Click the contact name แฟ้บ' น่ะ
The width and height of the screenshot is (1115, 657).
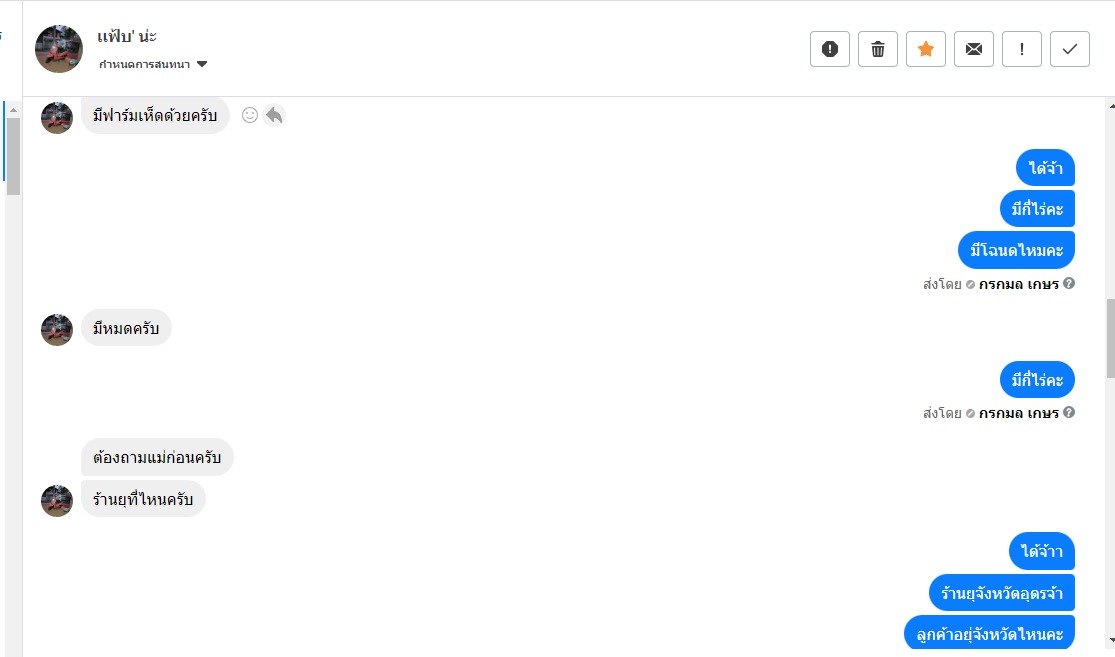click(127, 36)
